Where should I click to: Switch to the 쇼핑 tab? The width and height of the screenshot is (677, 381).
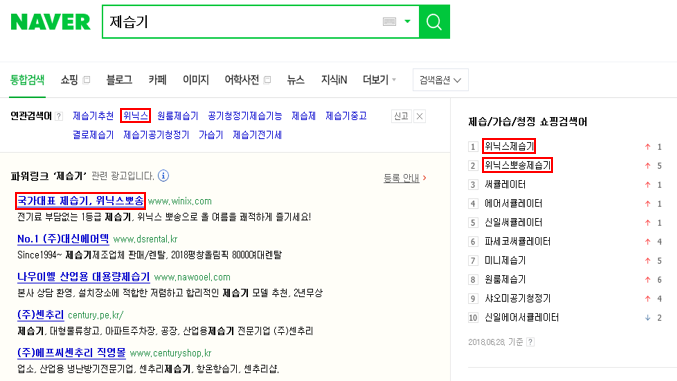pos(69,80)
